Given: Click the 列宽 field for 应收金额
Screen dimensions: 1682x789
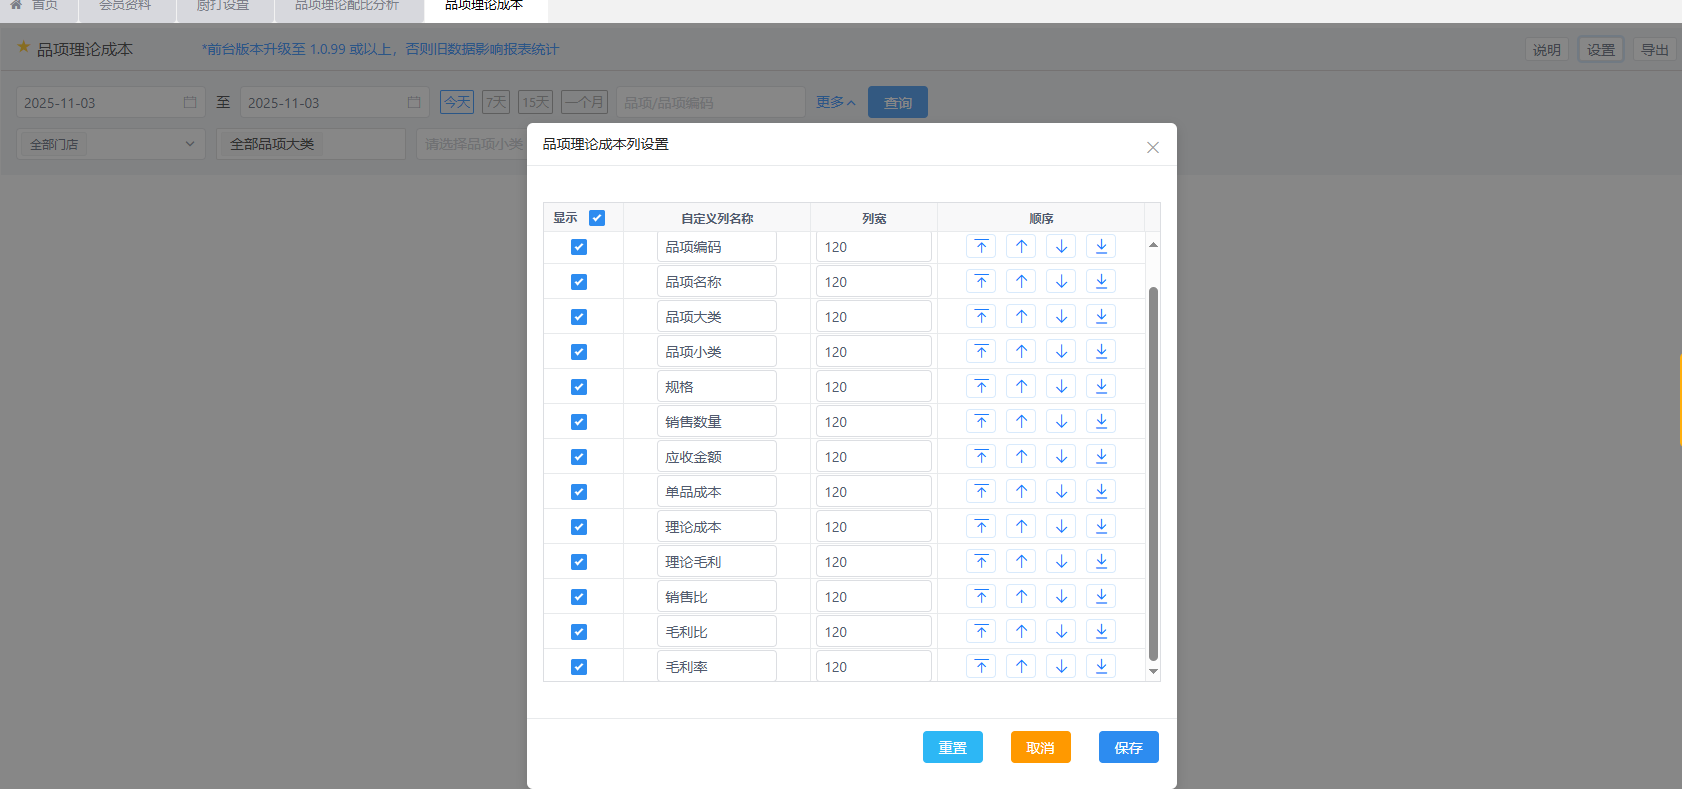Looking at the screenshot, I should tap(873, 457).
